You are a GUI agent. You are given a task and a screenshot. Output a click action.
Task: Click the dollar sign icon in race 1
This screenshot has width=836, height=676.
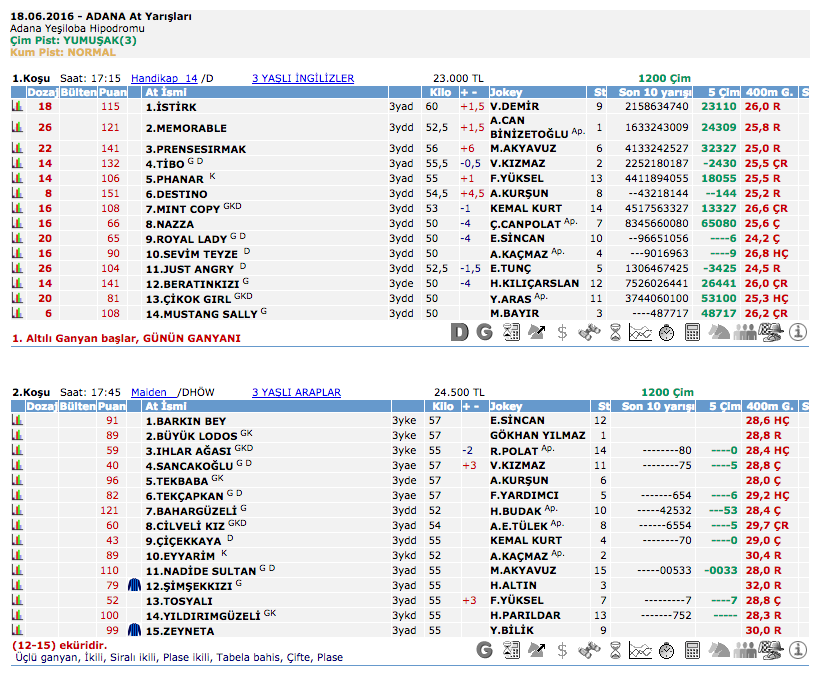tap(562, 333)
